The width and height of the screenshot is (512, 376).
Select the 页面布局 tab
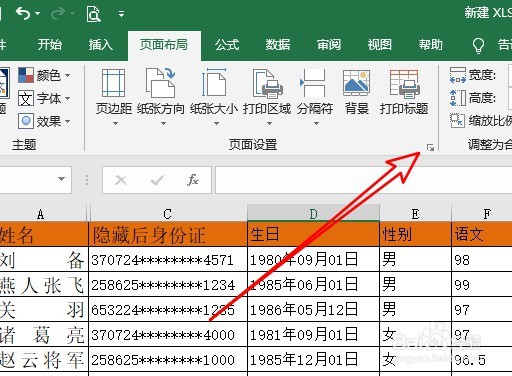coord(164,45)
